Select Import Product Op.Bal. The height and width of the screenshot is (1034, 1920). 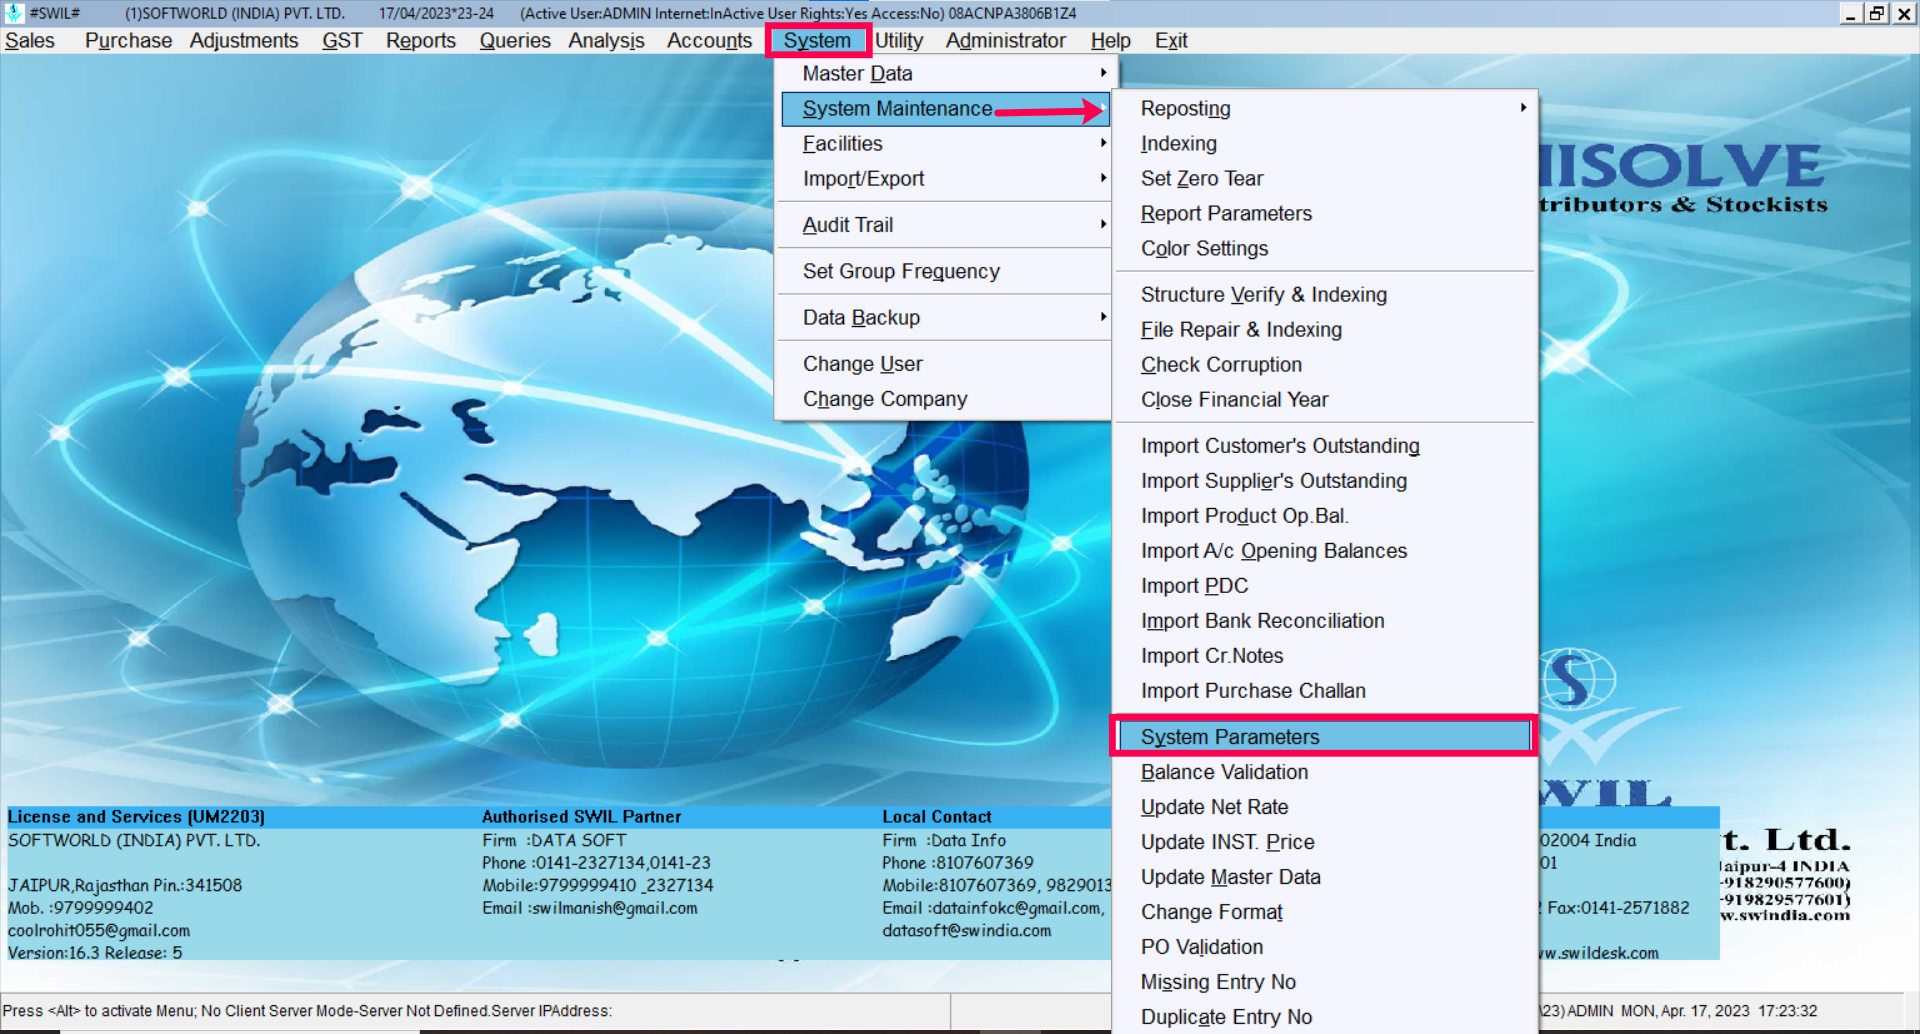(1325, 516)
